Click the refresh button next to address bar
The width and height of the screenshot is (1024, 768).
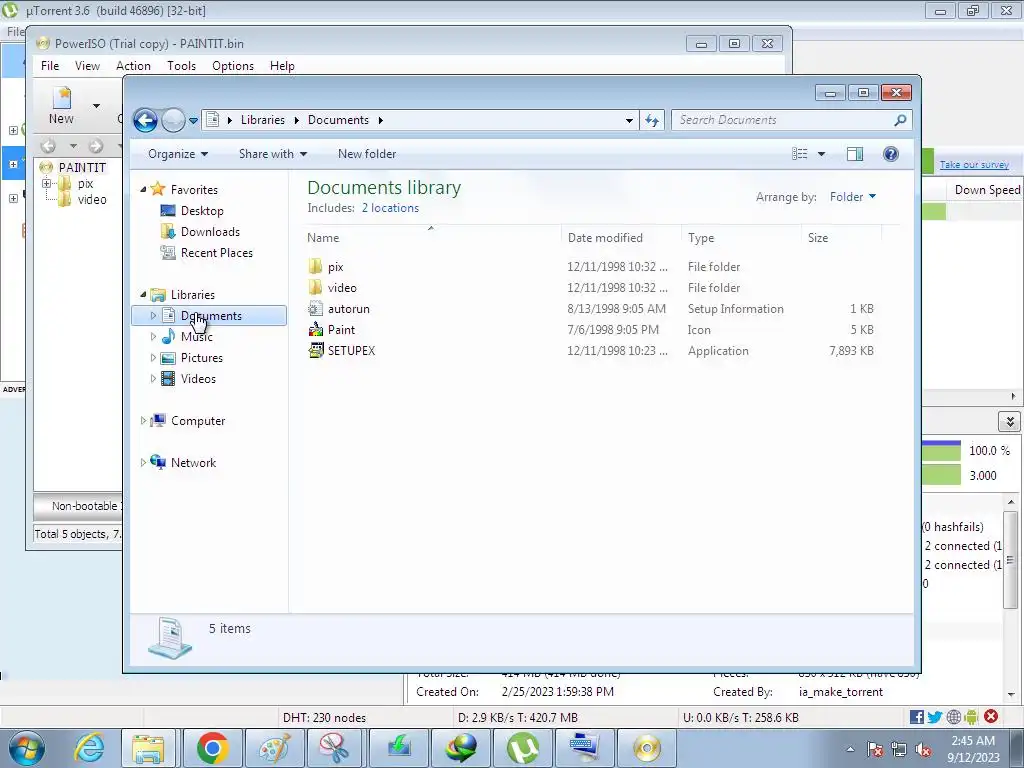[652, 120]
